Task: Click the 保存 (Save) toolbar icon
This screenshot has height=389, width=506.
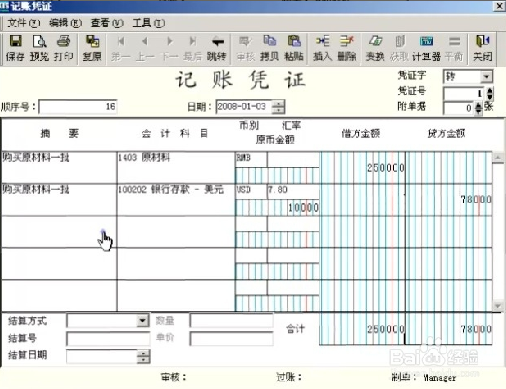Action: [15, 41]
